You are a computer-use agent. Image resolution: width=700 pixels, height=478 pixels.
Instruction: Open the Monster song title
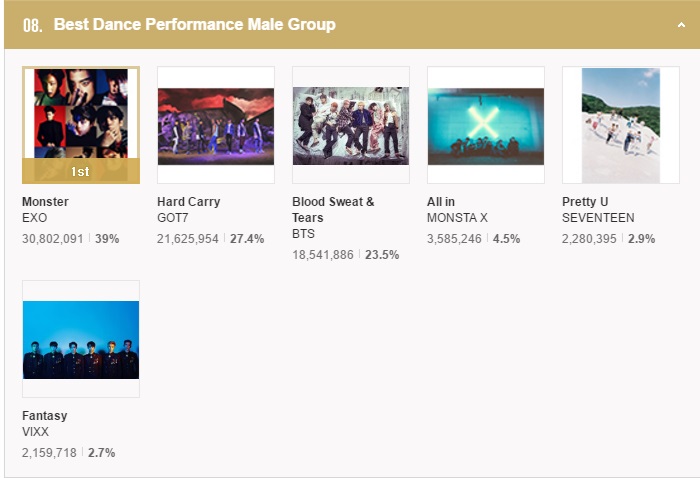click(x=45, y=202)
